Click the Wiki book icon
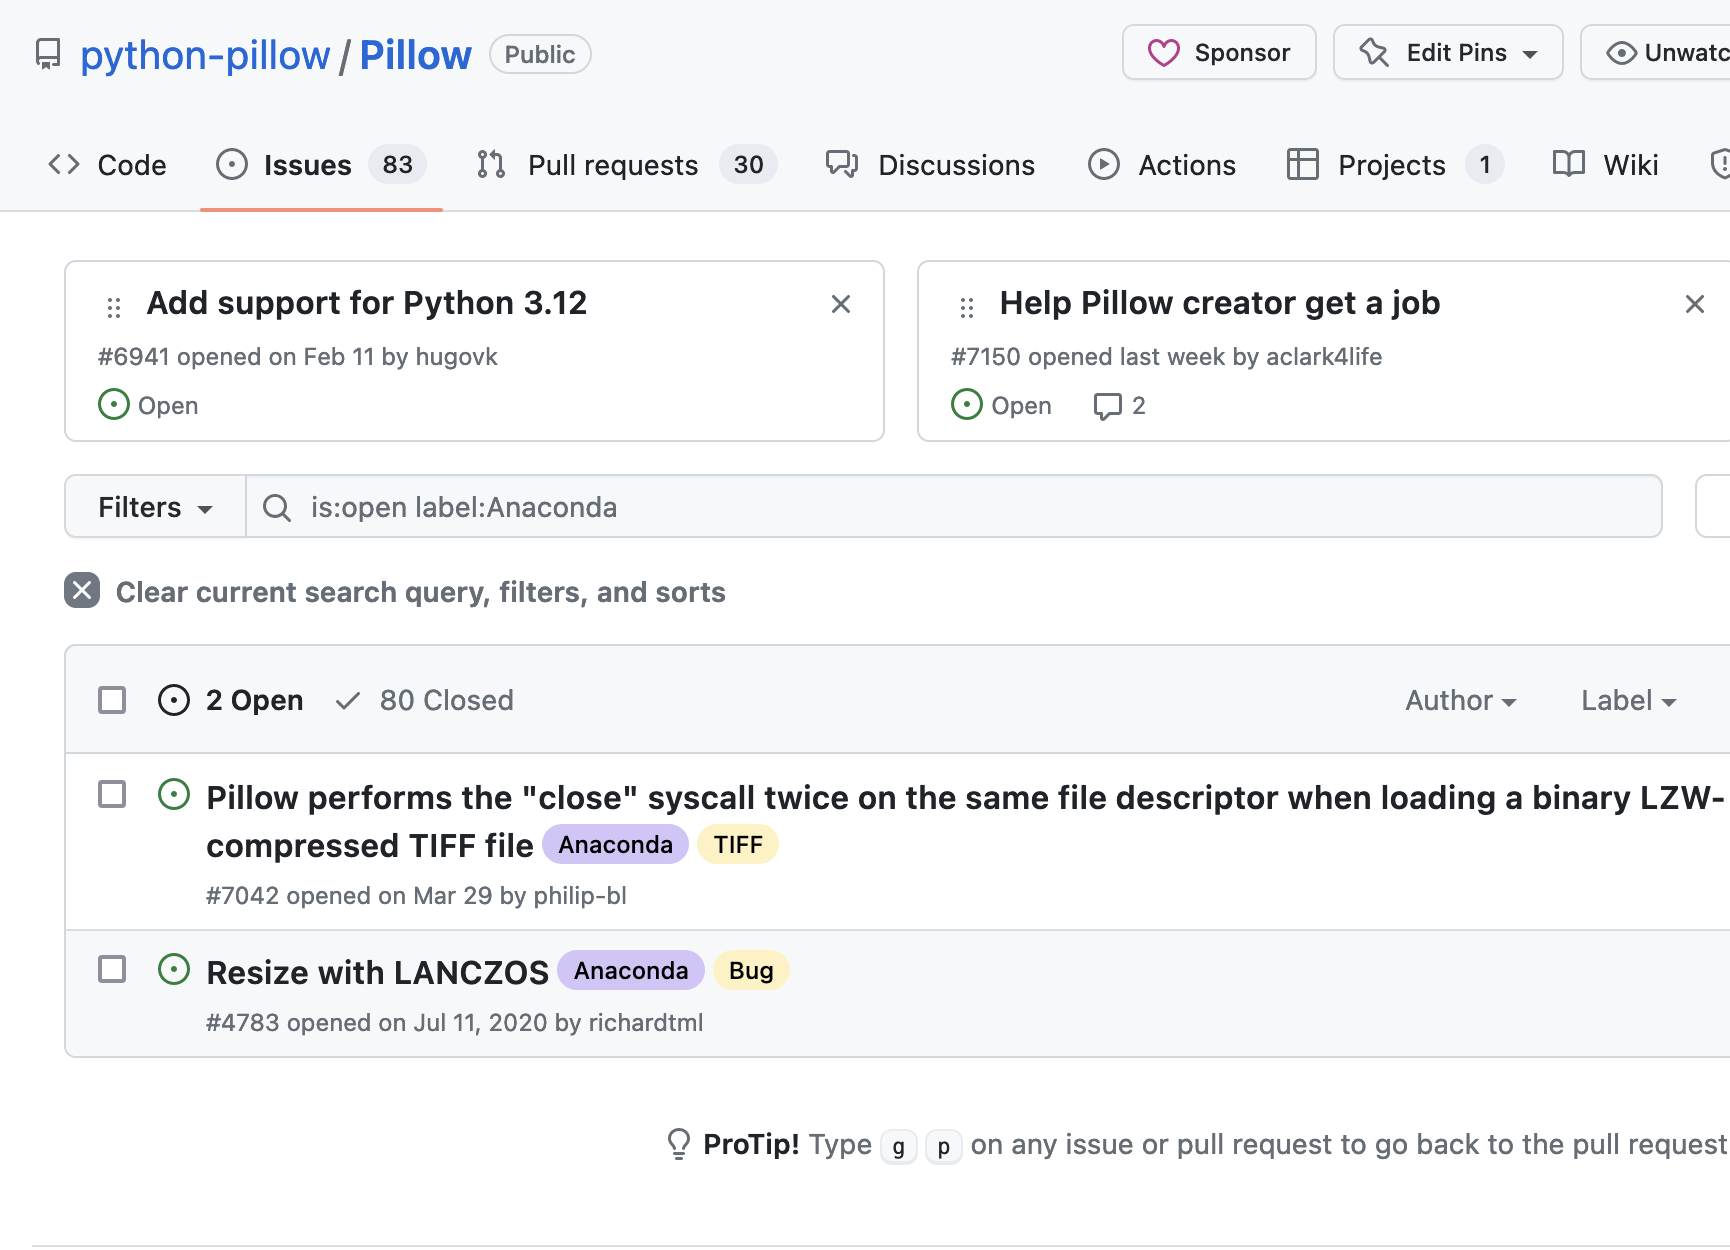Screen dimensions: 1730x1250 click(1569, 165)
